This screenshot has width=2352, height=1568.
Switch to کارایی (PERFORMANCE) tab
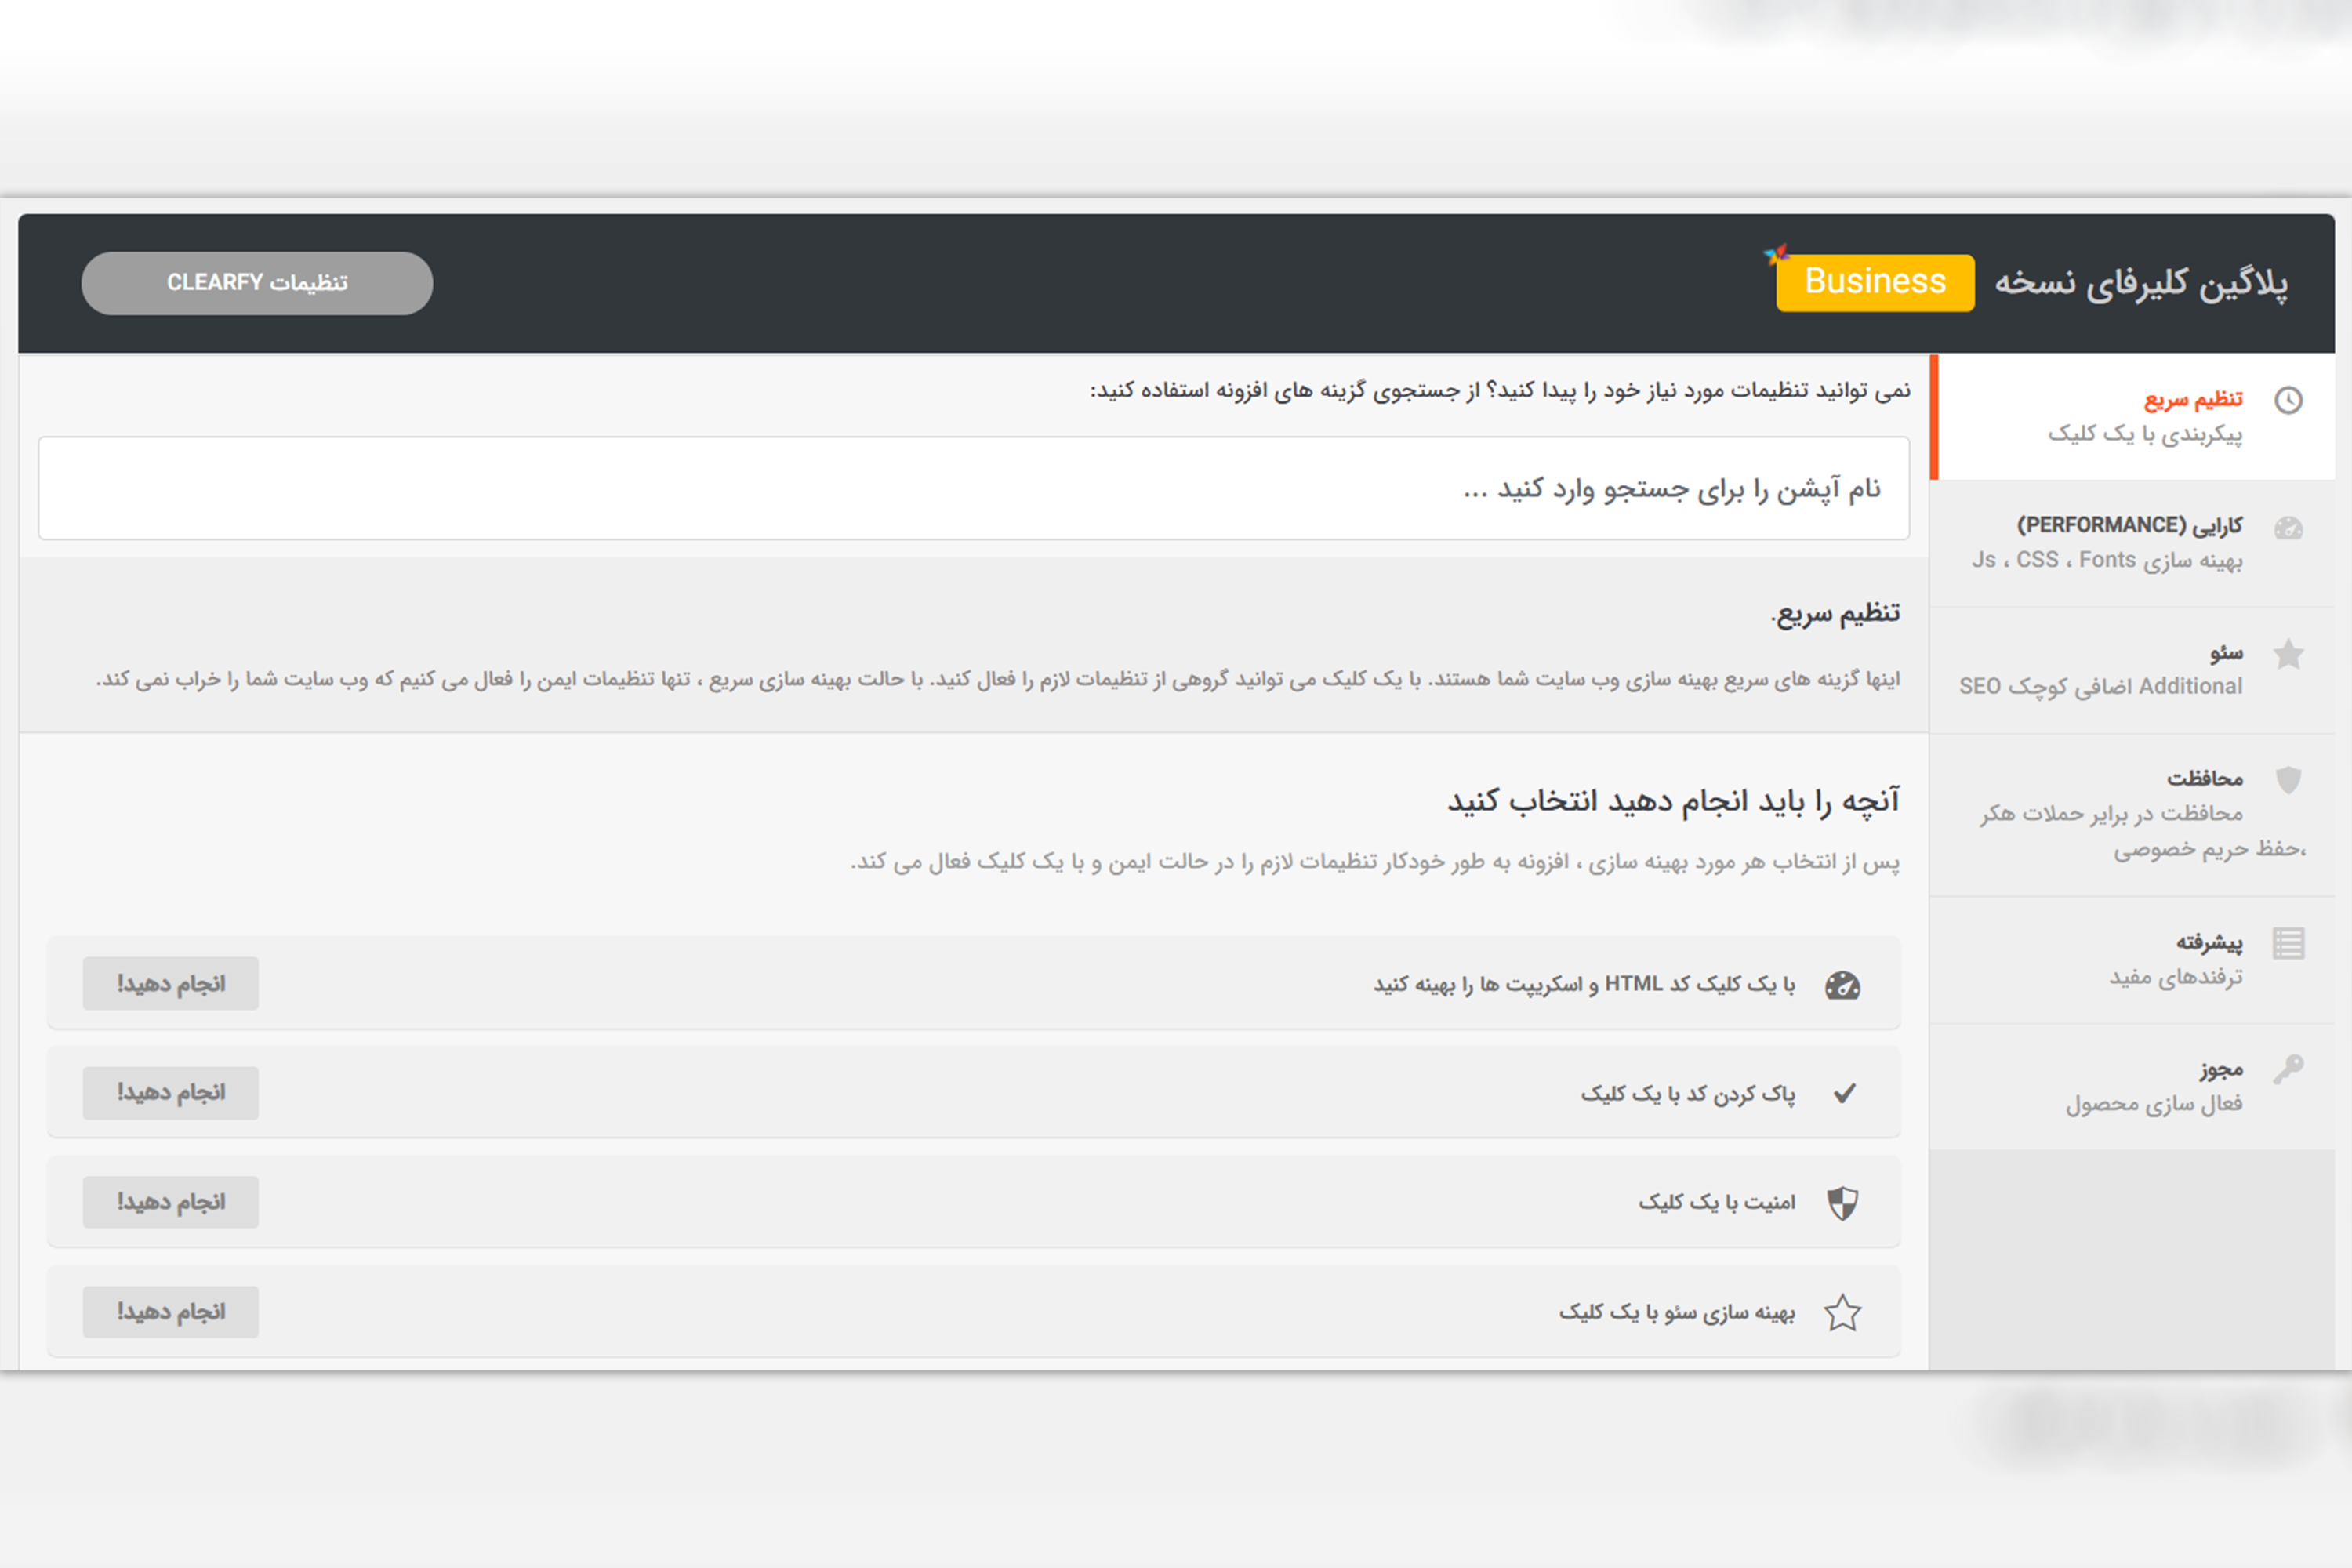pos(2129,526)
